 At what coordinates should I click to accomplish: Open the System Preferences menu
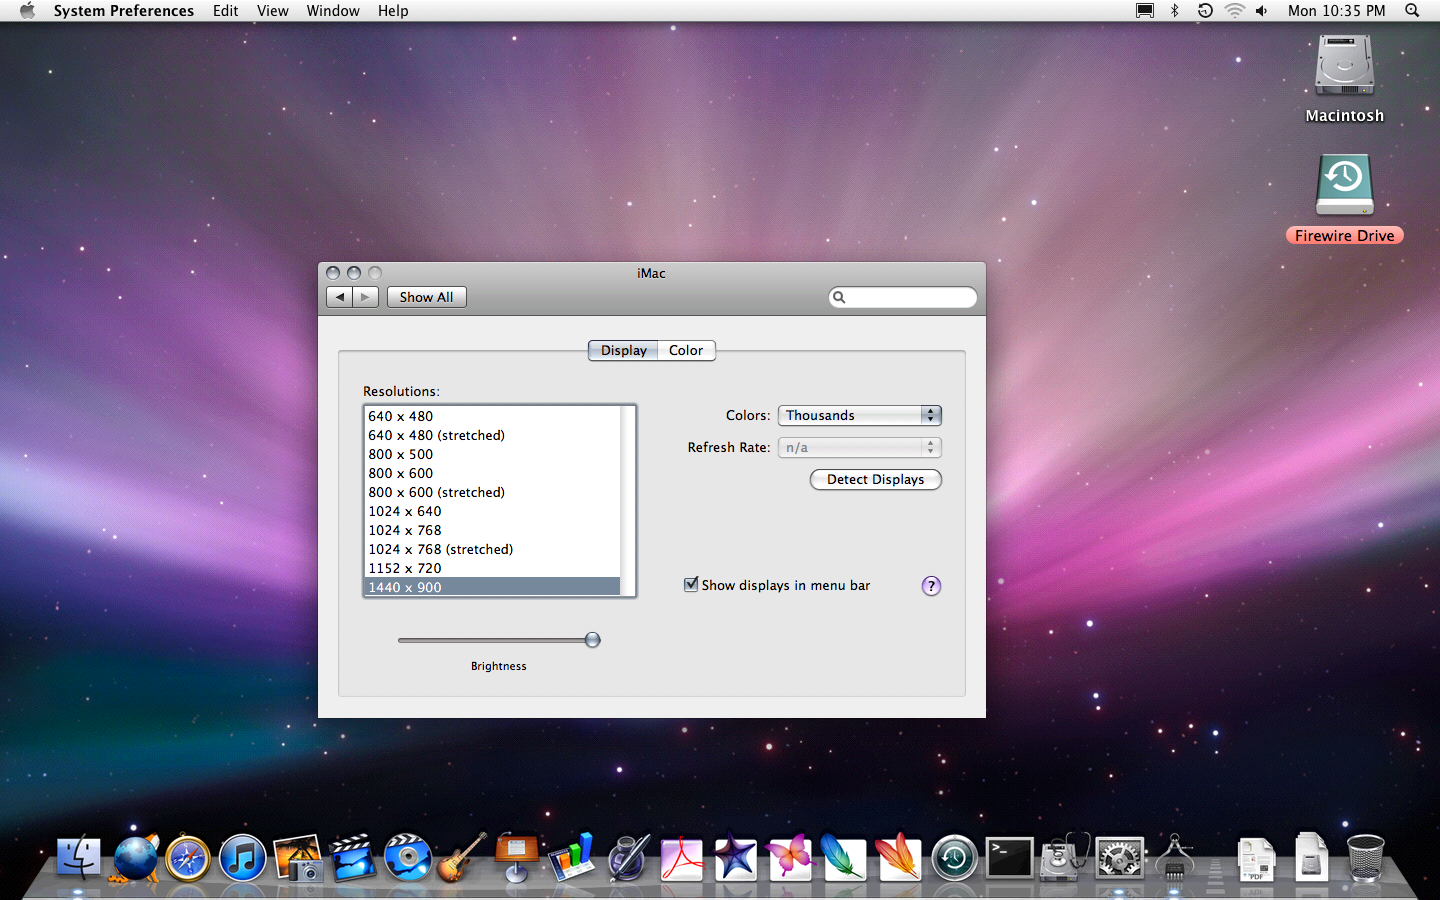pos(124,11)
